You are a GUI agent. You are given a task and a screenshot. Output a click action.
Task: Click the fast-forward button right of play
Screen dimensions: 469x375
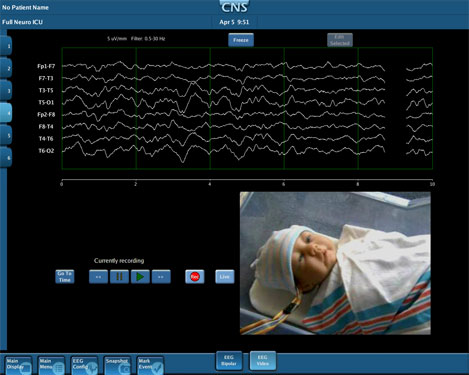161,277
